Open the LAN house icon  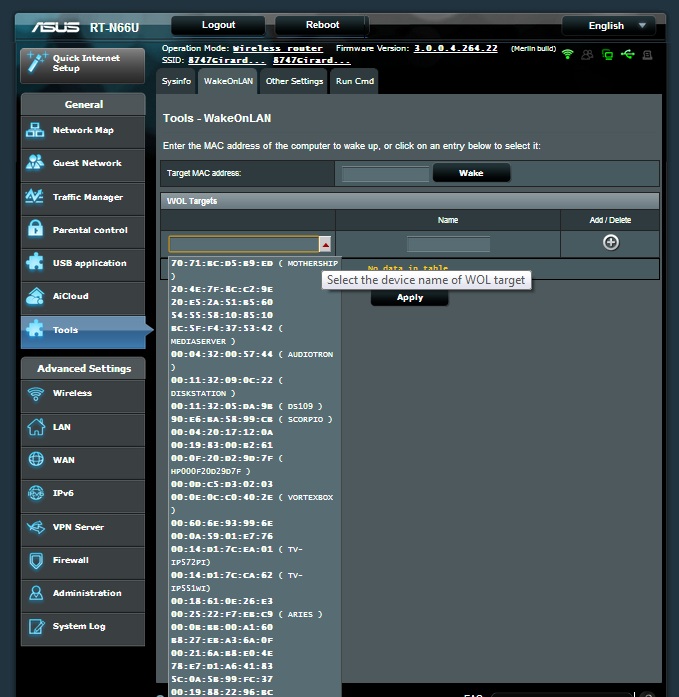[36, 427]
